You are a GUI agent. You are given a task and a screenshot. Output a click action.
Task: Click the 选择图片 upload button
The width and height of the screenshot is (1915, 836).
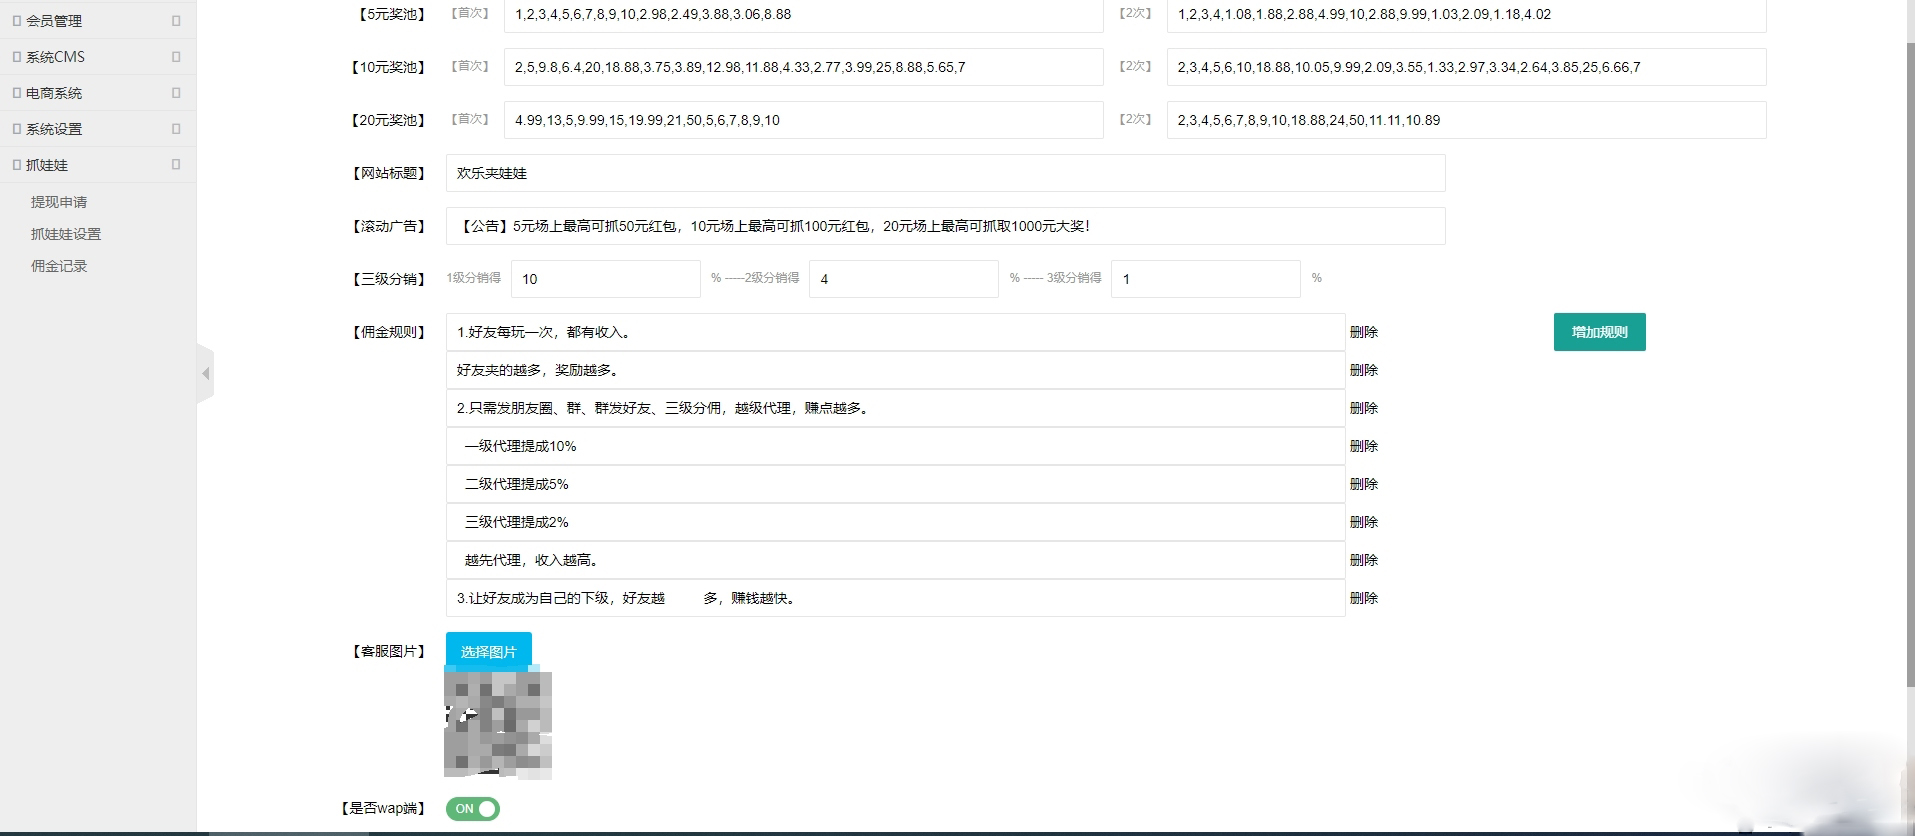click(x=488, y=652)
